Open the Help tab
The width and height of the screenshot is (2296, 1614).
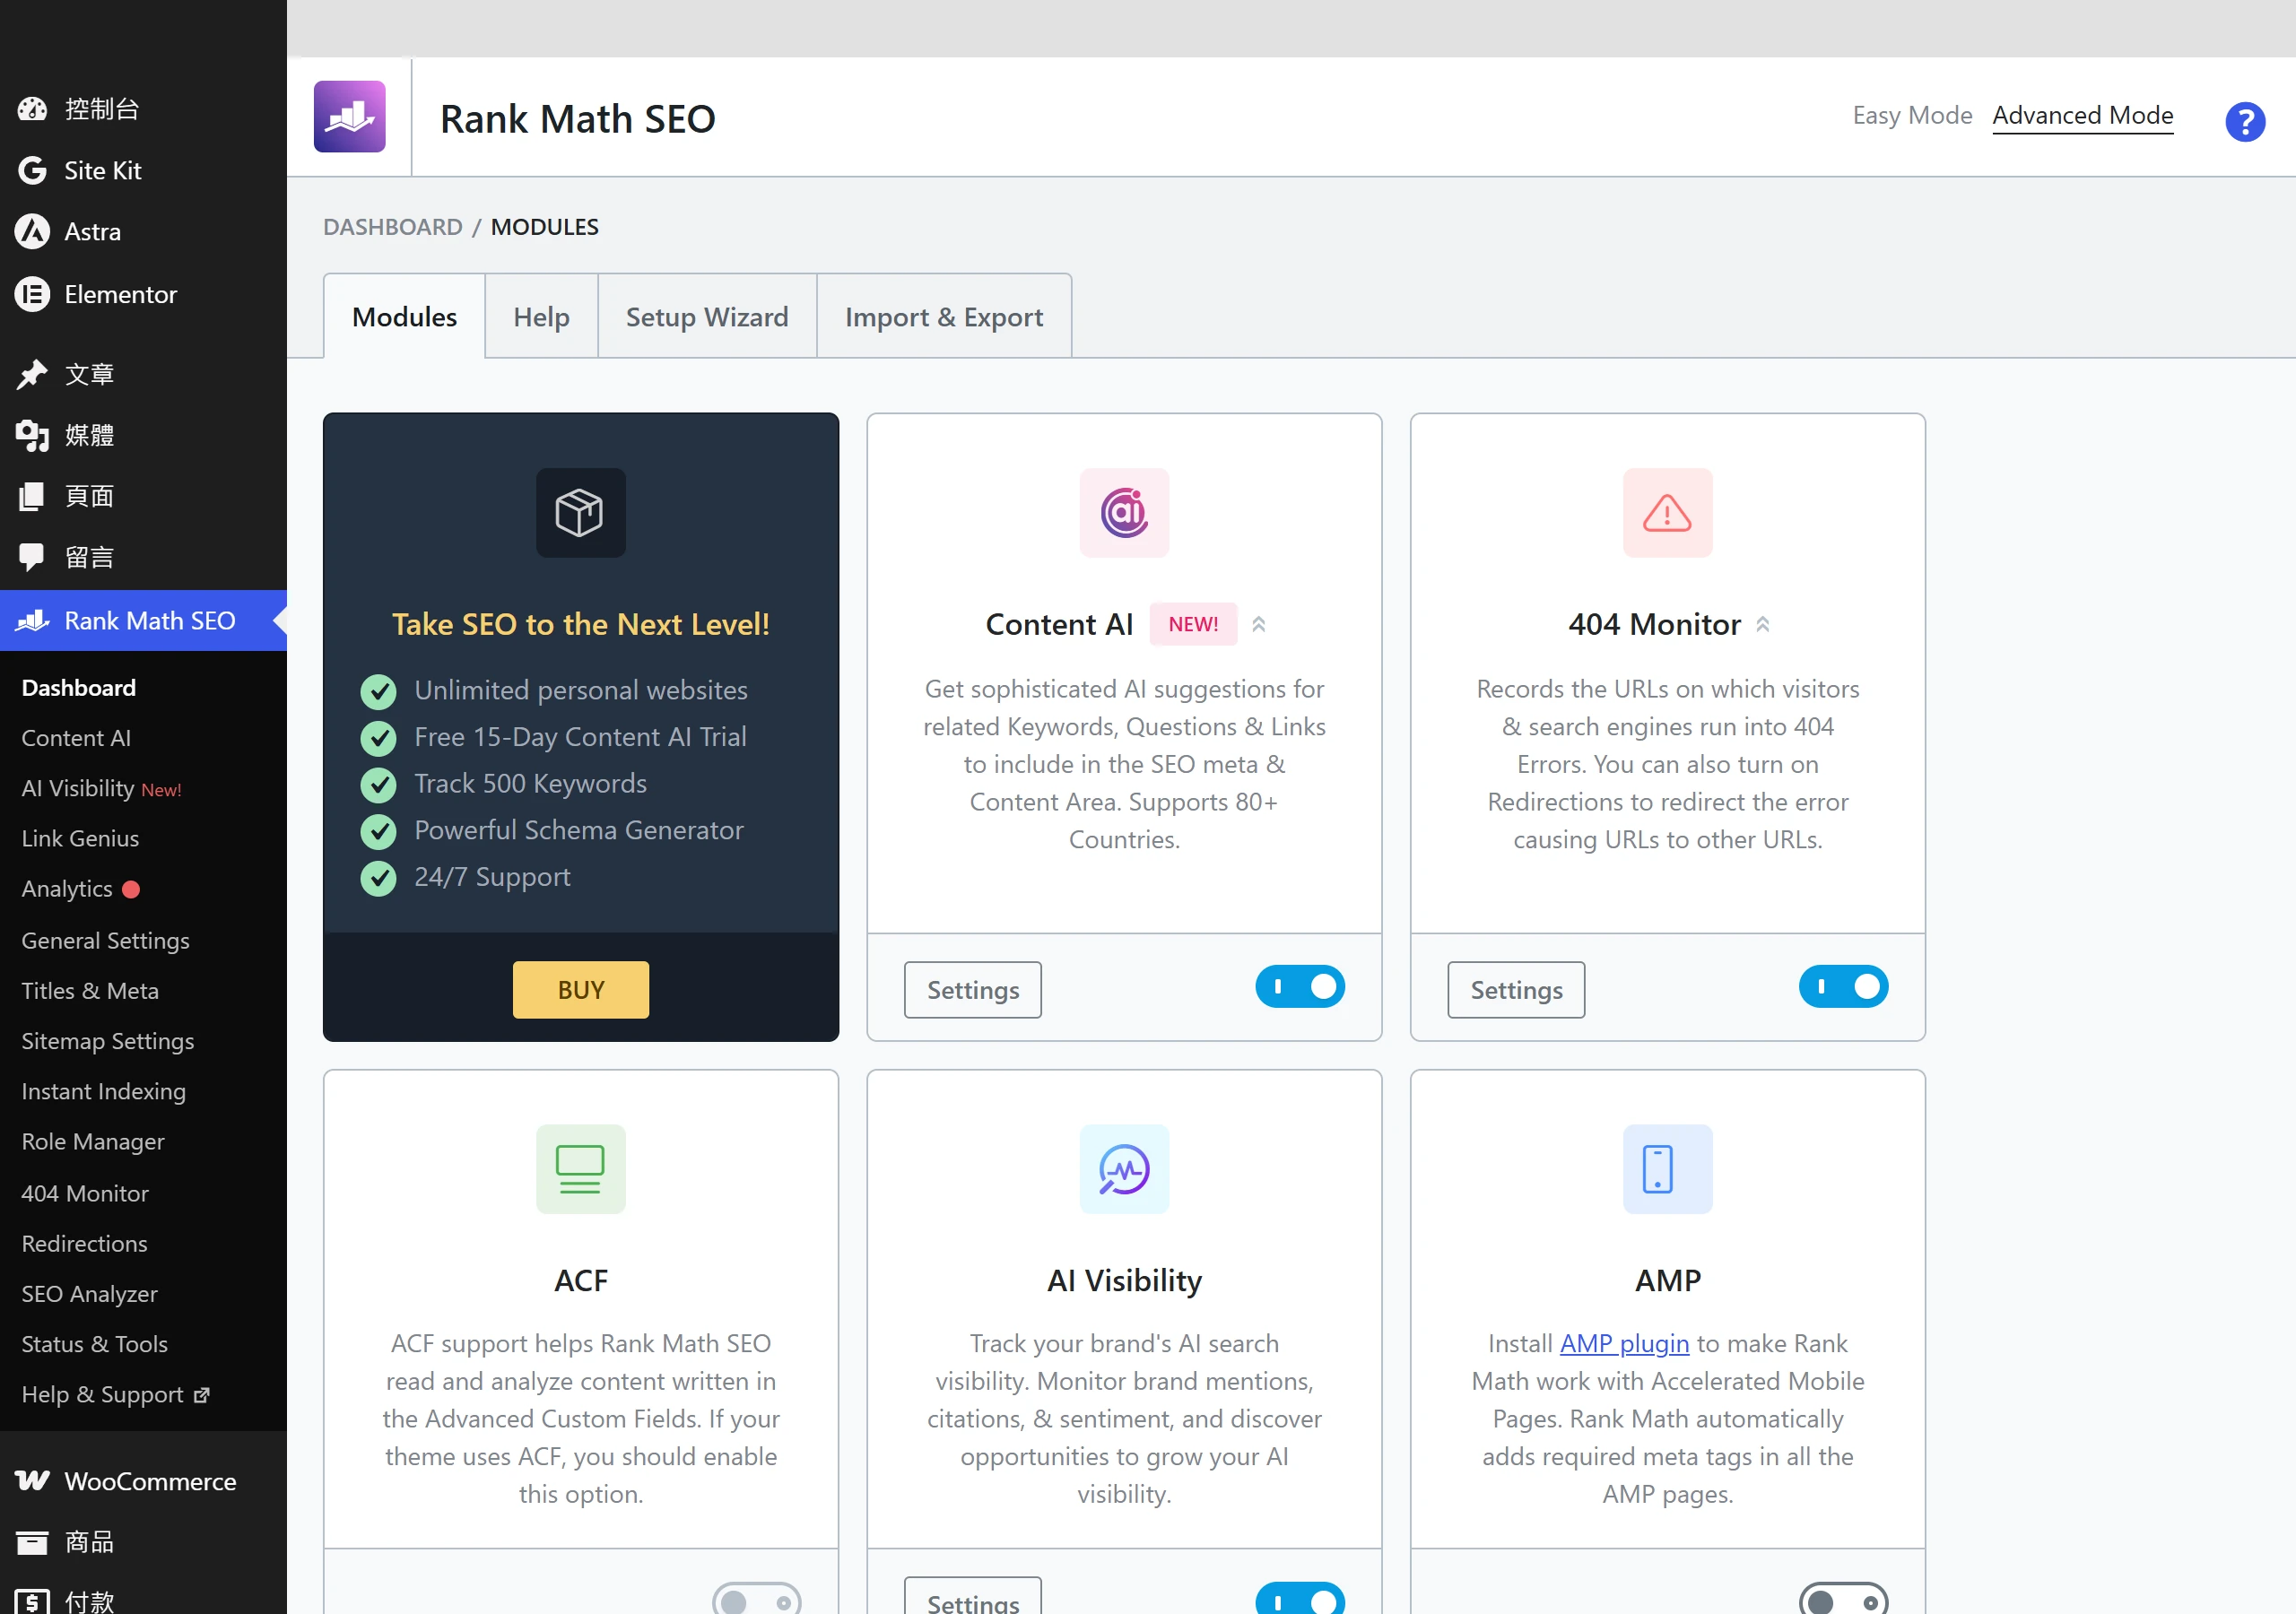(541, 316)
